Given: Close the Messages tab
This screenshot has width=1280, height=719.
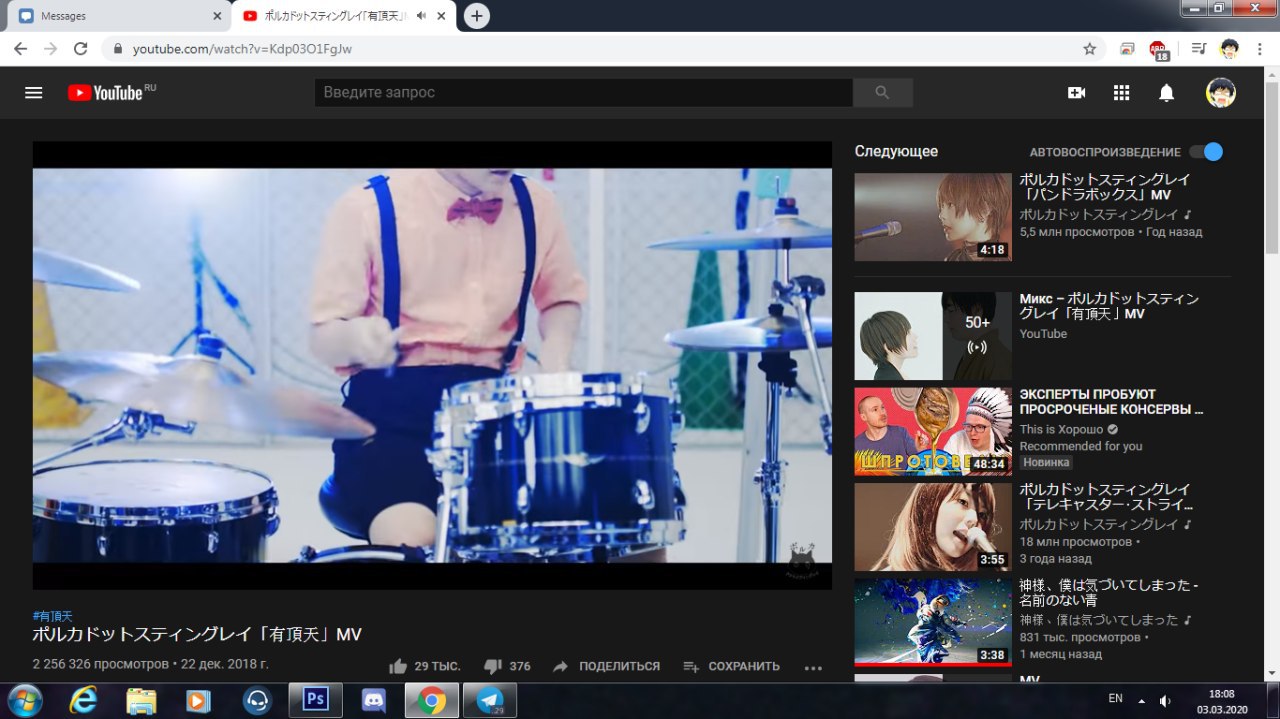Looking at the screenshot, I should point(217,16).
